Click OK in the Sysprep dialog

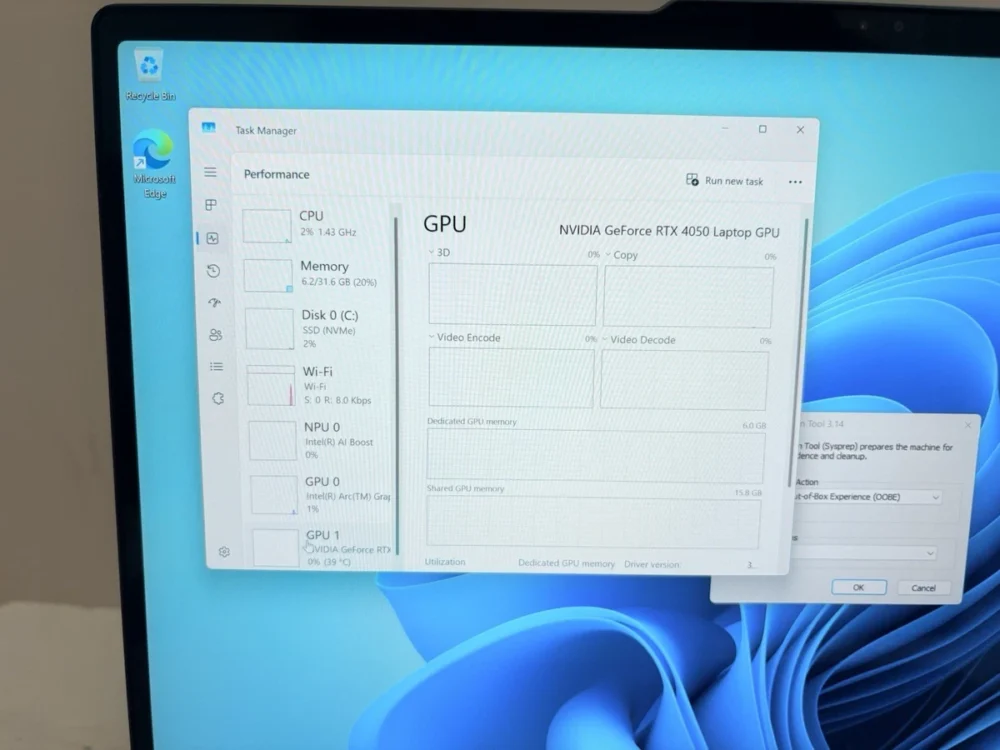tap(858, 587)
